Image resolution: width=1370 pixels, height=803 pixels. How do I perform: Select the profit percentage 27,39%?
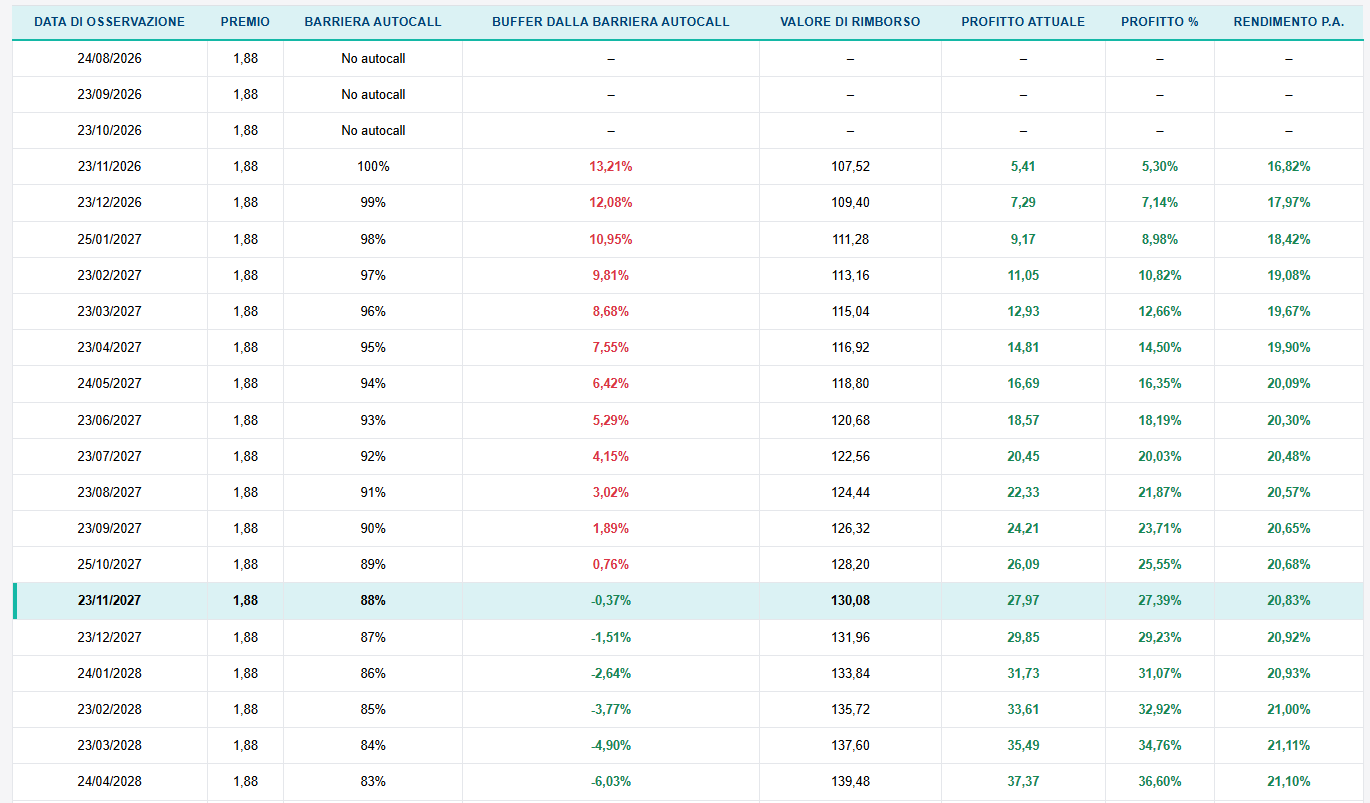pos(1160,600)
